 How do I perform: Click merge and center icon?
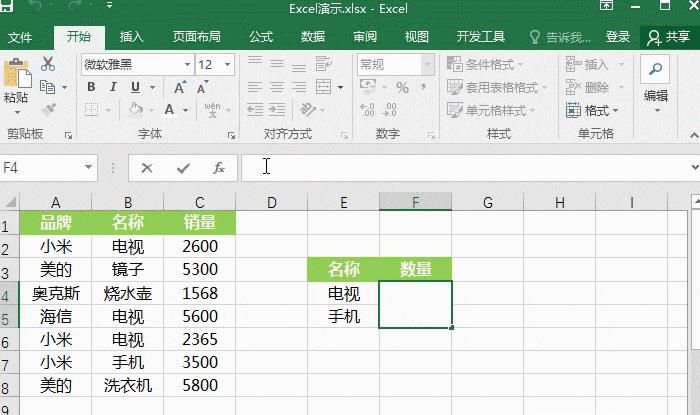coord(323,87)
